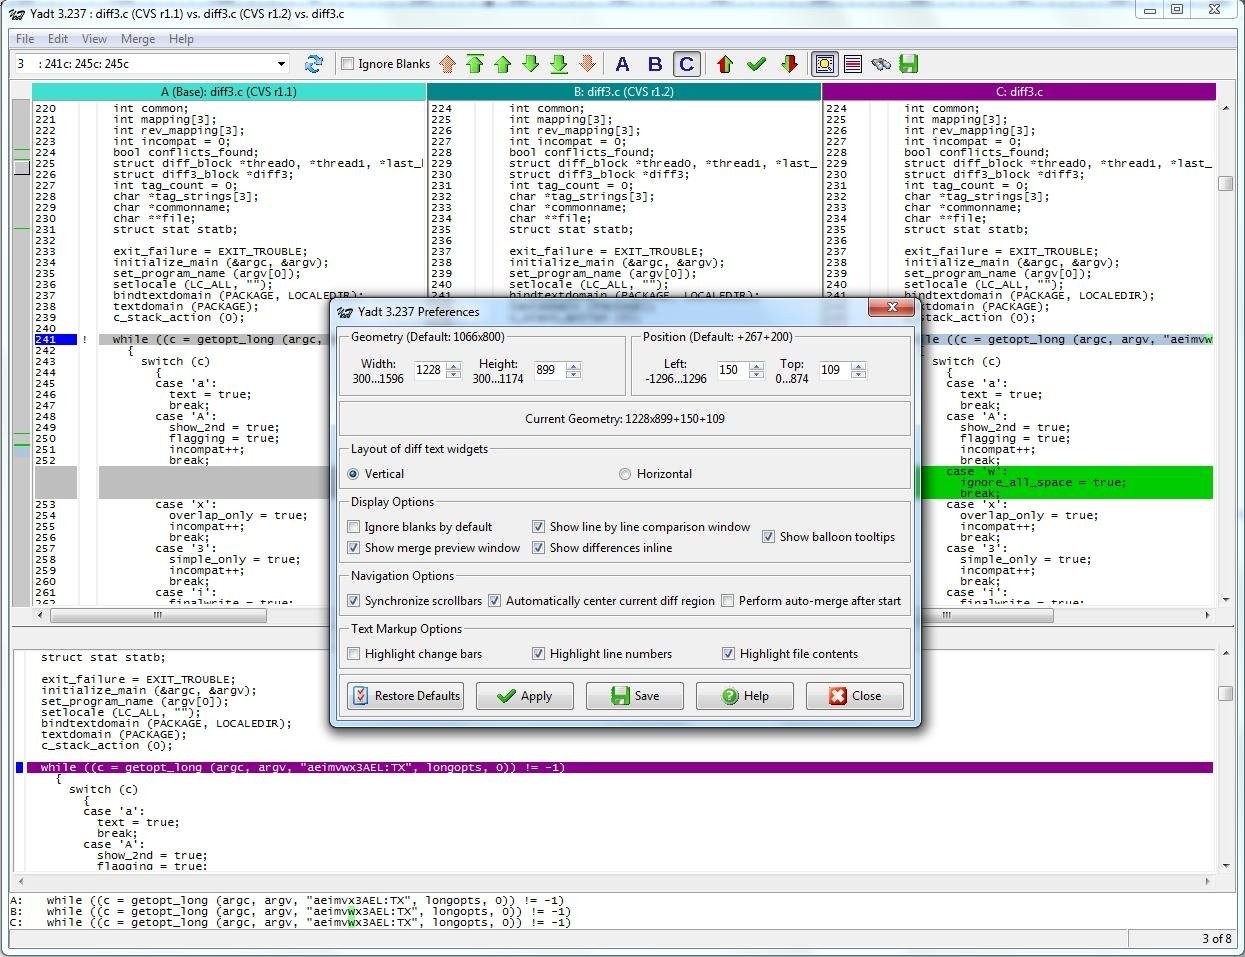Go to last difference with bottom green arrow
Screen dimensions: 1245x957
pyautogui.click(x=559, y=64)
